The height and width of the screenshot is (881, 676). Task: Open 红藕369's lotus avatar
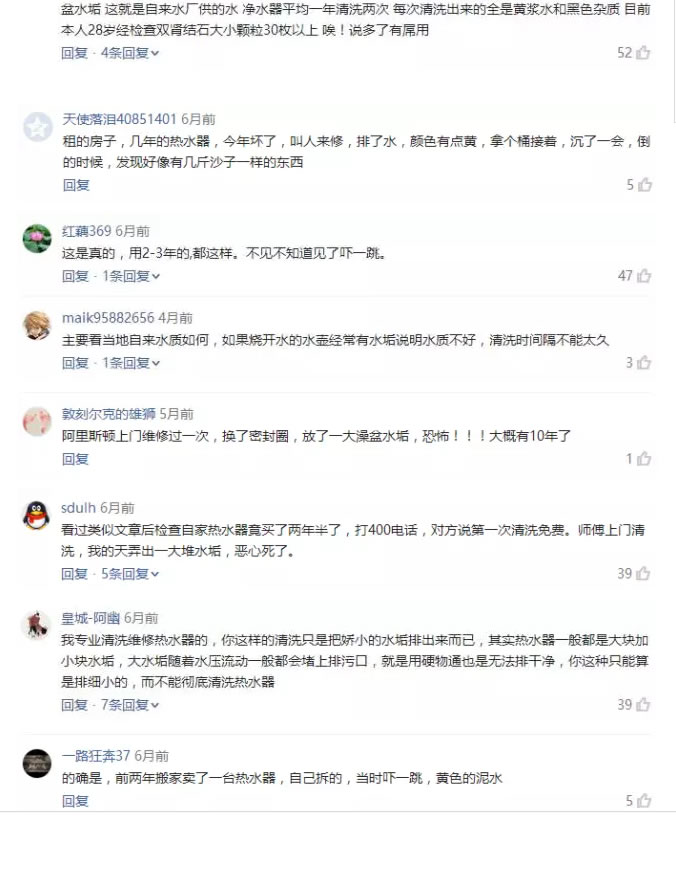pyautogui.click(x=37, y=238)
